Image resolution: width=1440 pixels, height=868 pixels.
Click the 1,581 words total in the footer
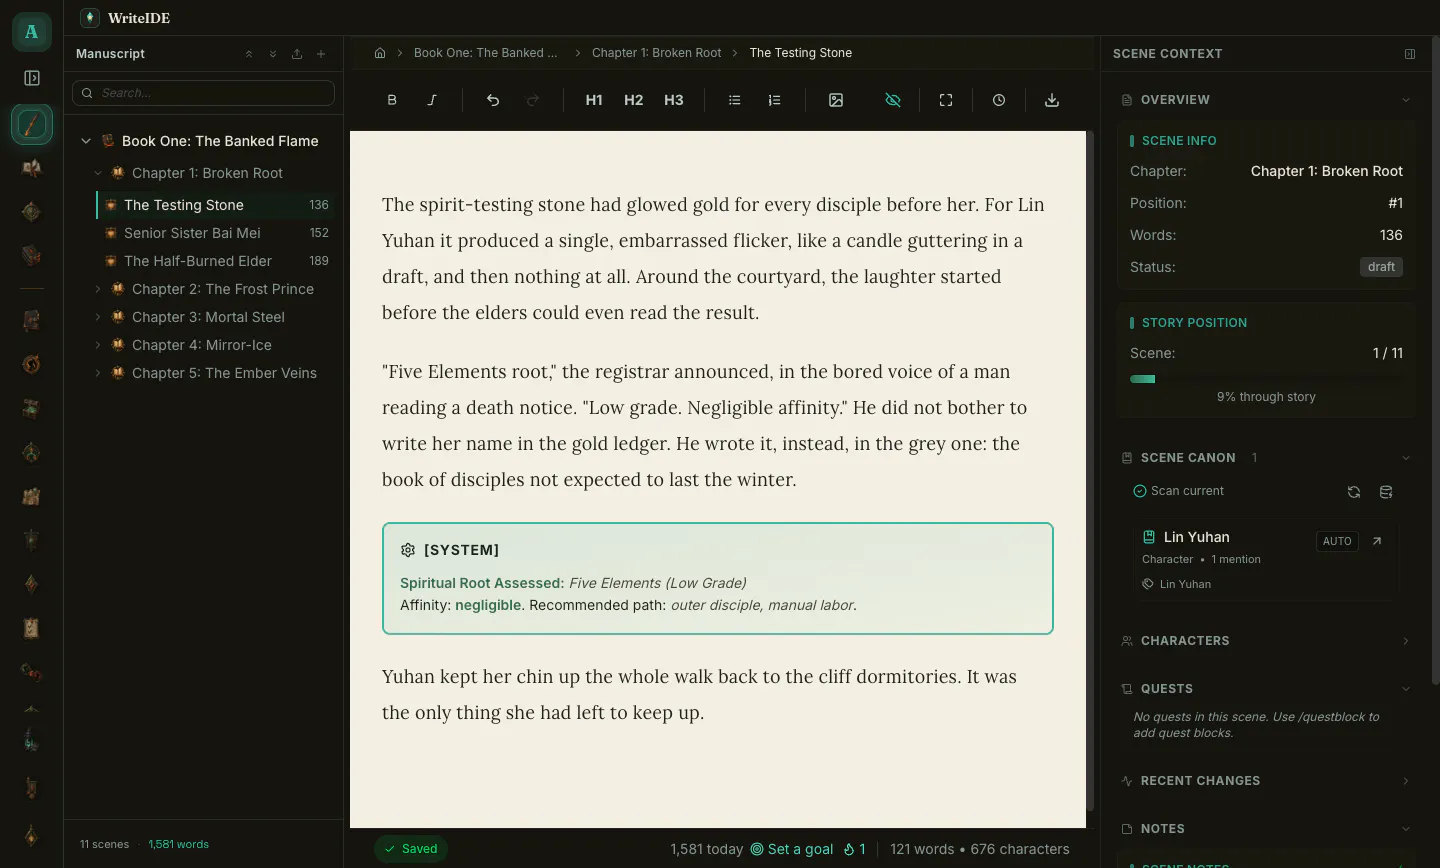coord(179,844)
